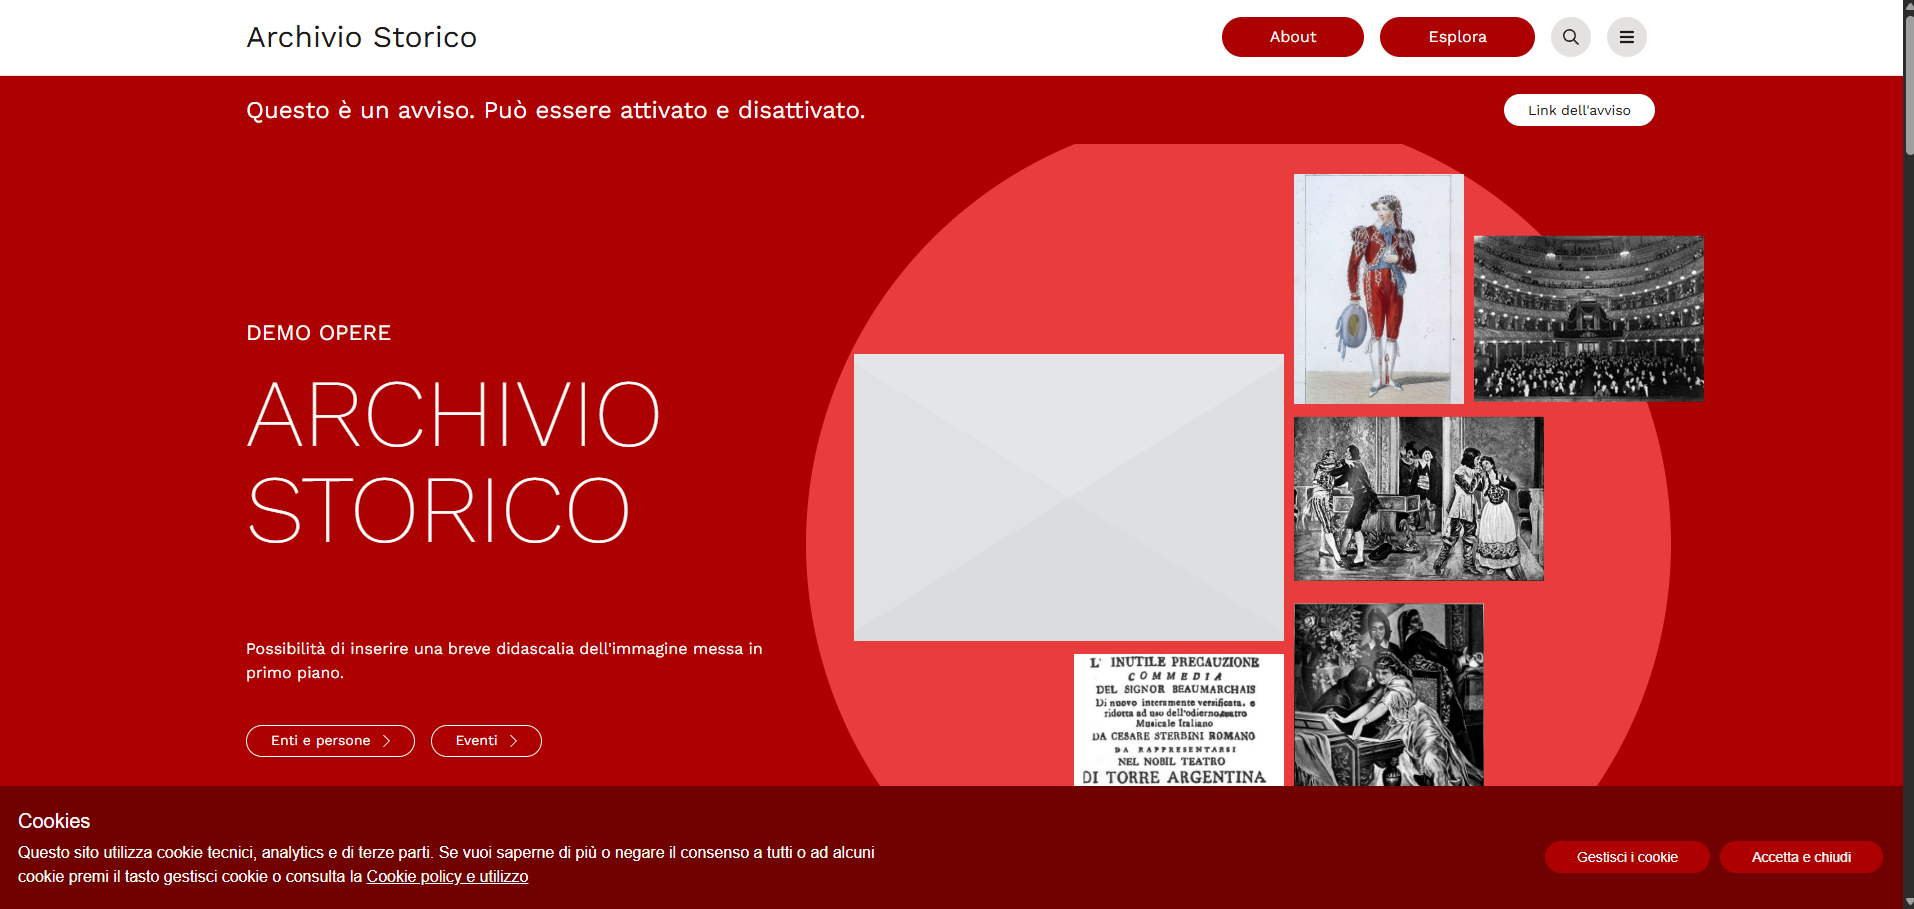
Task: Click the 'Questo è un avviso' notice text
Action: click(555, 110)
